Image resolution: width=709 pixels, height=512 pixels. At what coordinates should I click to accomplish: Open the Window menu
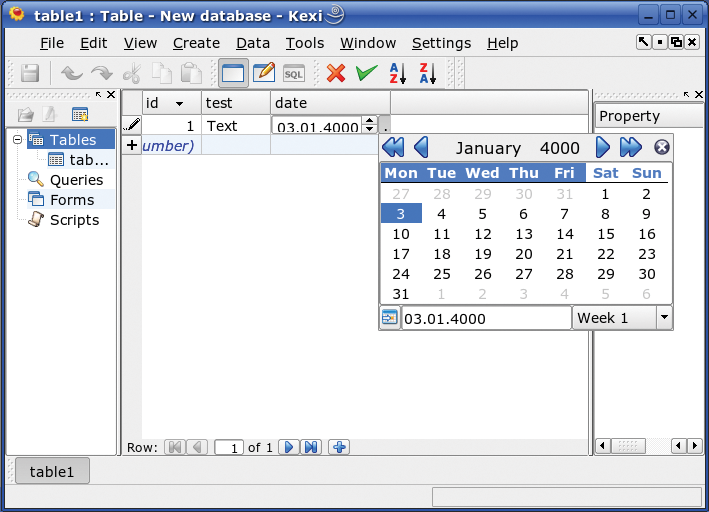pyautogui.click(x=368, y=43)
